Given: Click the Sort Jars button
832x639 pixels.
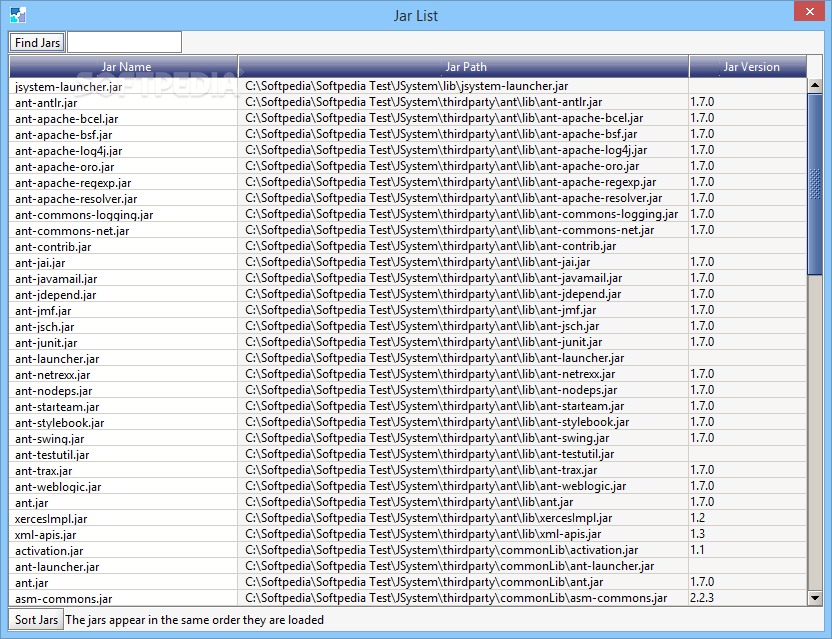Looking at the screenshot, I should tap(36, 619).
